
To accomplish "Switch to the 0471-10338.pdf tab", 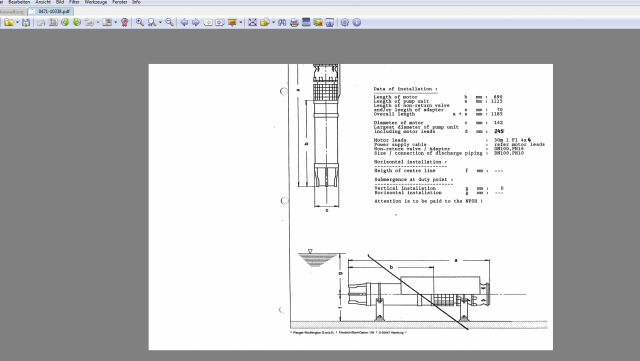I will [x=51, y=11].
